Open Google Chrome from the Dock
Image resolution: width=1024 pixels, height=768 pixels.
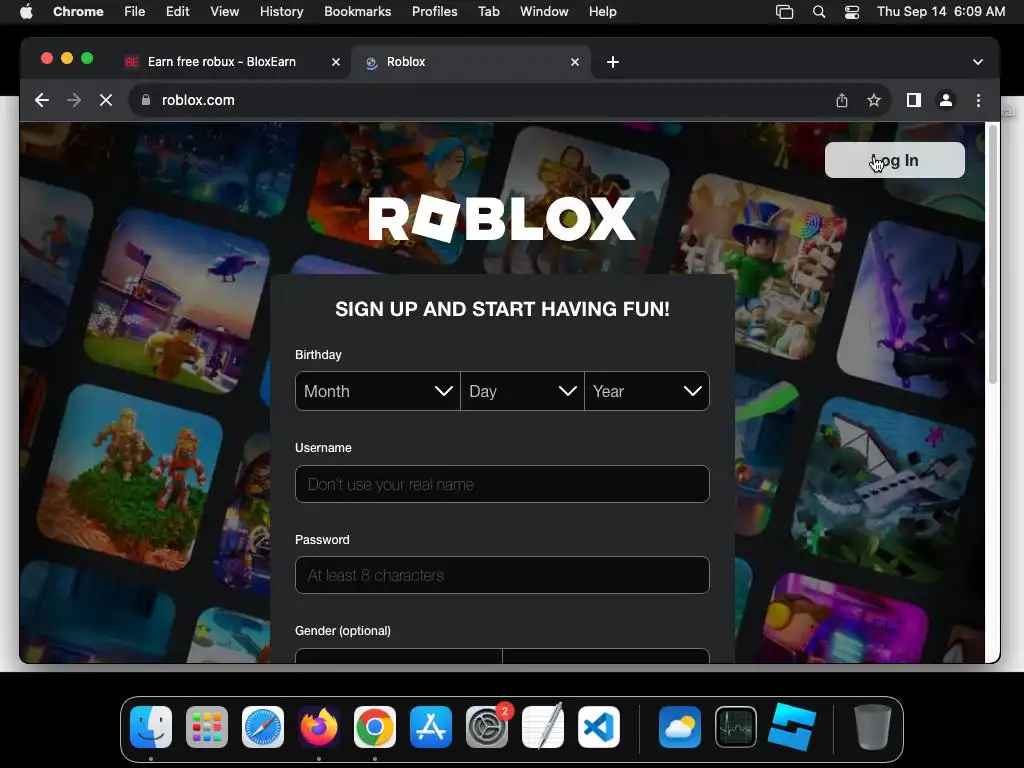point(375,727)
